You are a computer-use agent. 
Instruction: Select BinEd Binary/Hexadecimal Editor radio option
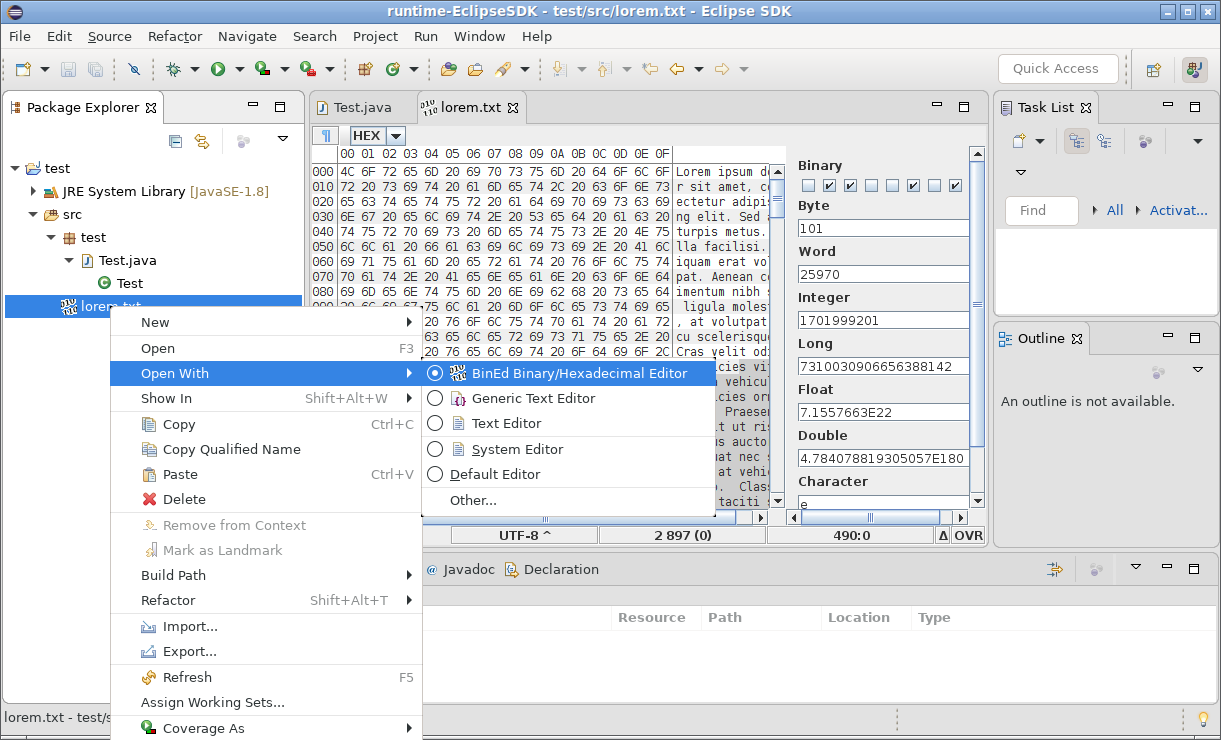pyautogui.click(x=435, y=373)
